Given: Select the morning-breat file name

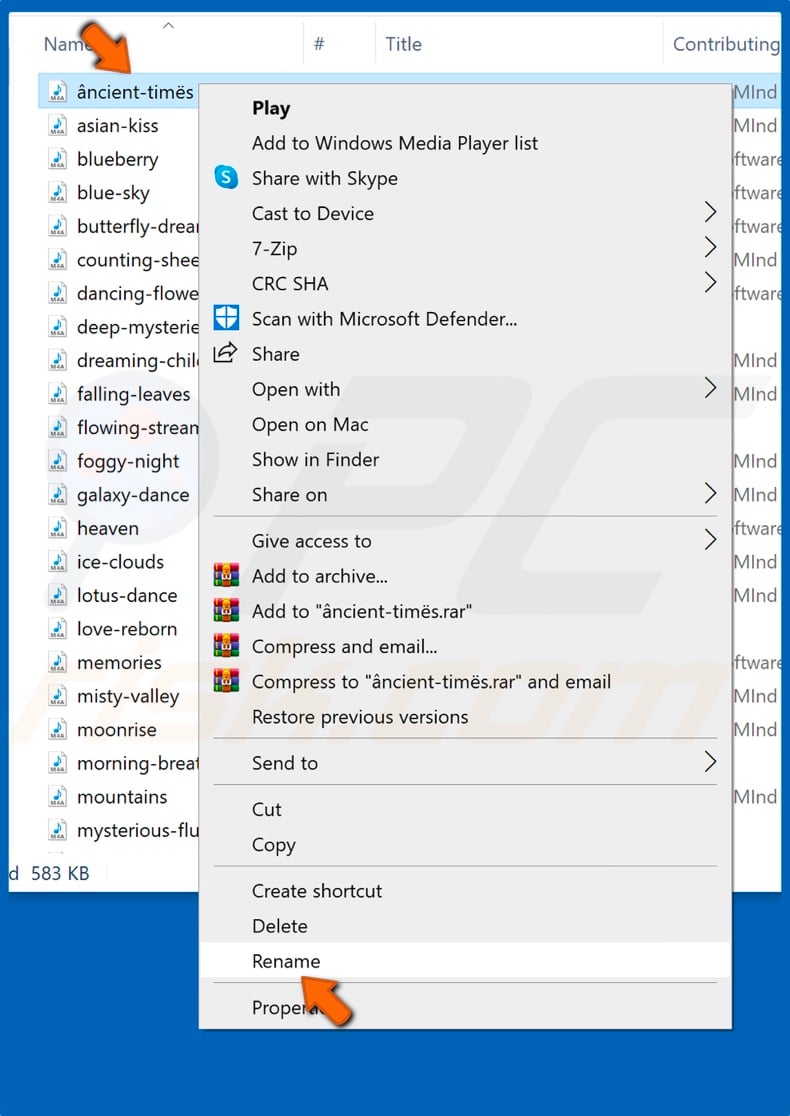Looking at the screenshot, I should click(137, 763).
